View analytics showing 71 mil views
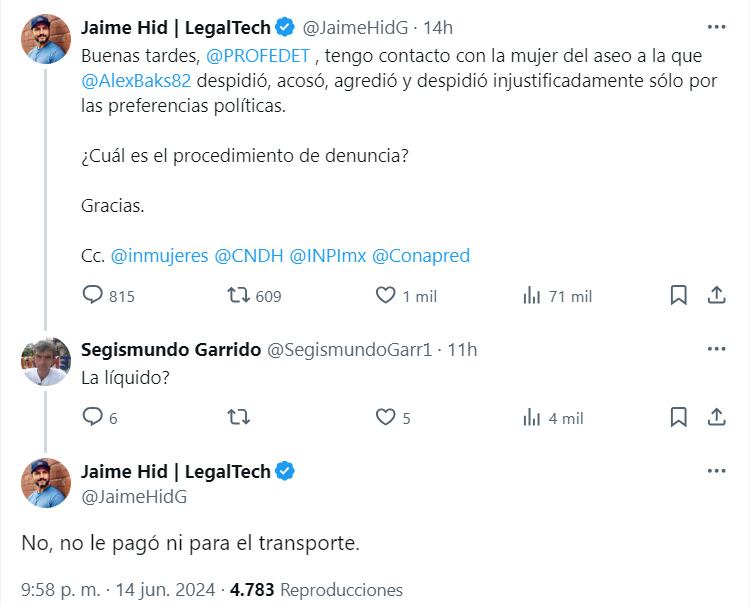 531,296
